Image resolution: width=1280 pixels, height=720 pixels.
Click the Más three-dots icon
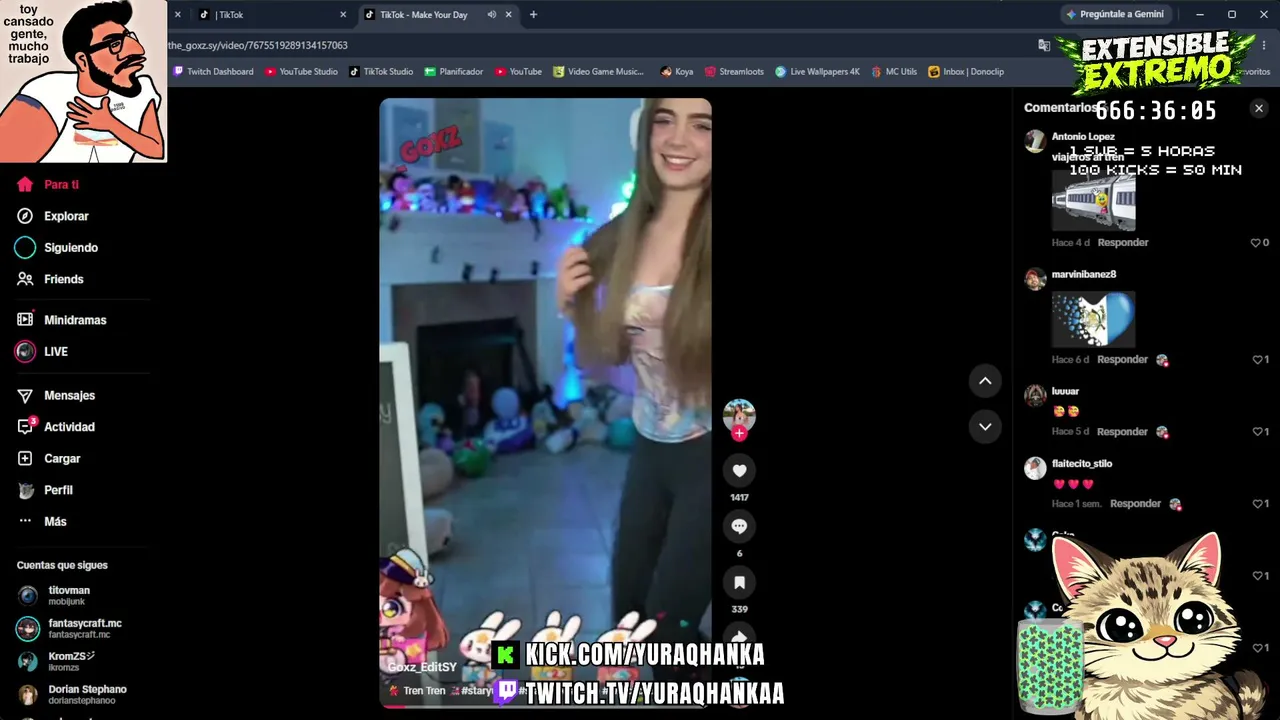coord(25,521)
